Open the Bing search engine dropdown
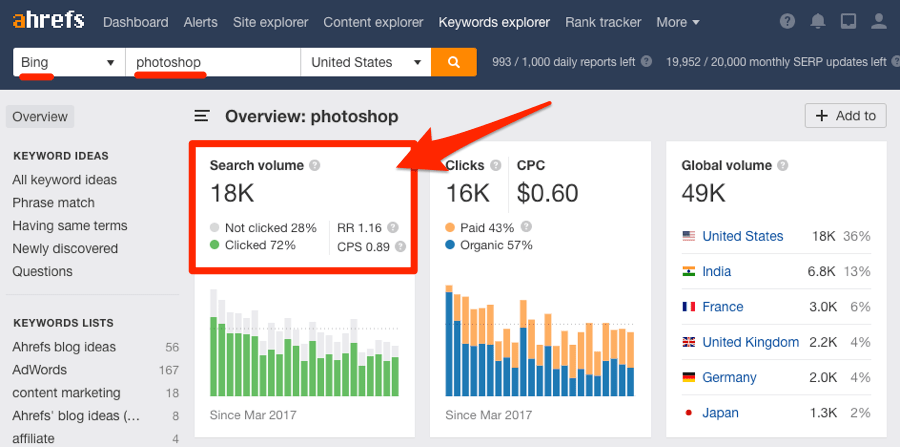This screenshot has width=900, height=447. pyautogui.click(x=69, y=62)
